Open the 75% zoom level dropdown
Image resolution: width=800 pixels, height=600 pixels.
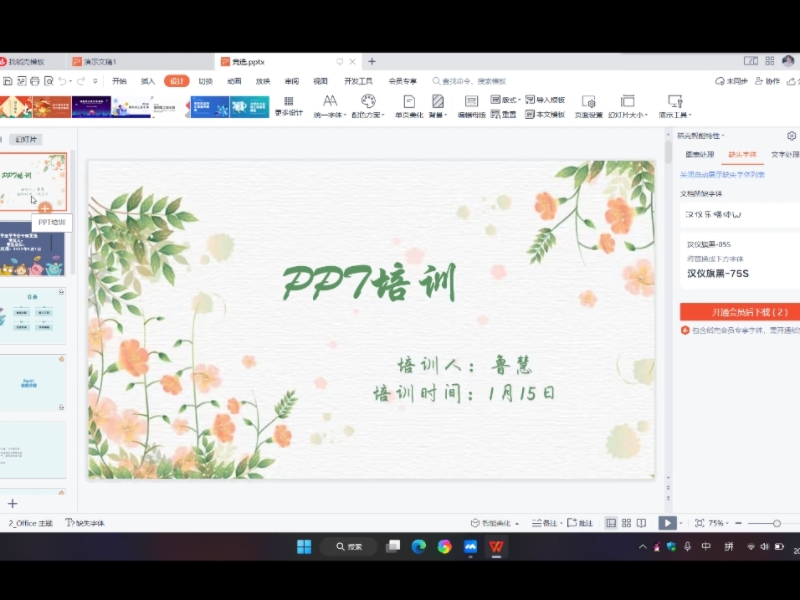coord(719,523)
